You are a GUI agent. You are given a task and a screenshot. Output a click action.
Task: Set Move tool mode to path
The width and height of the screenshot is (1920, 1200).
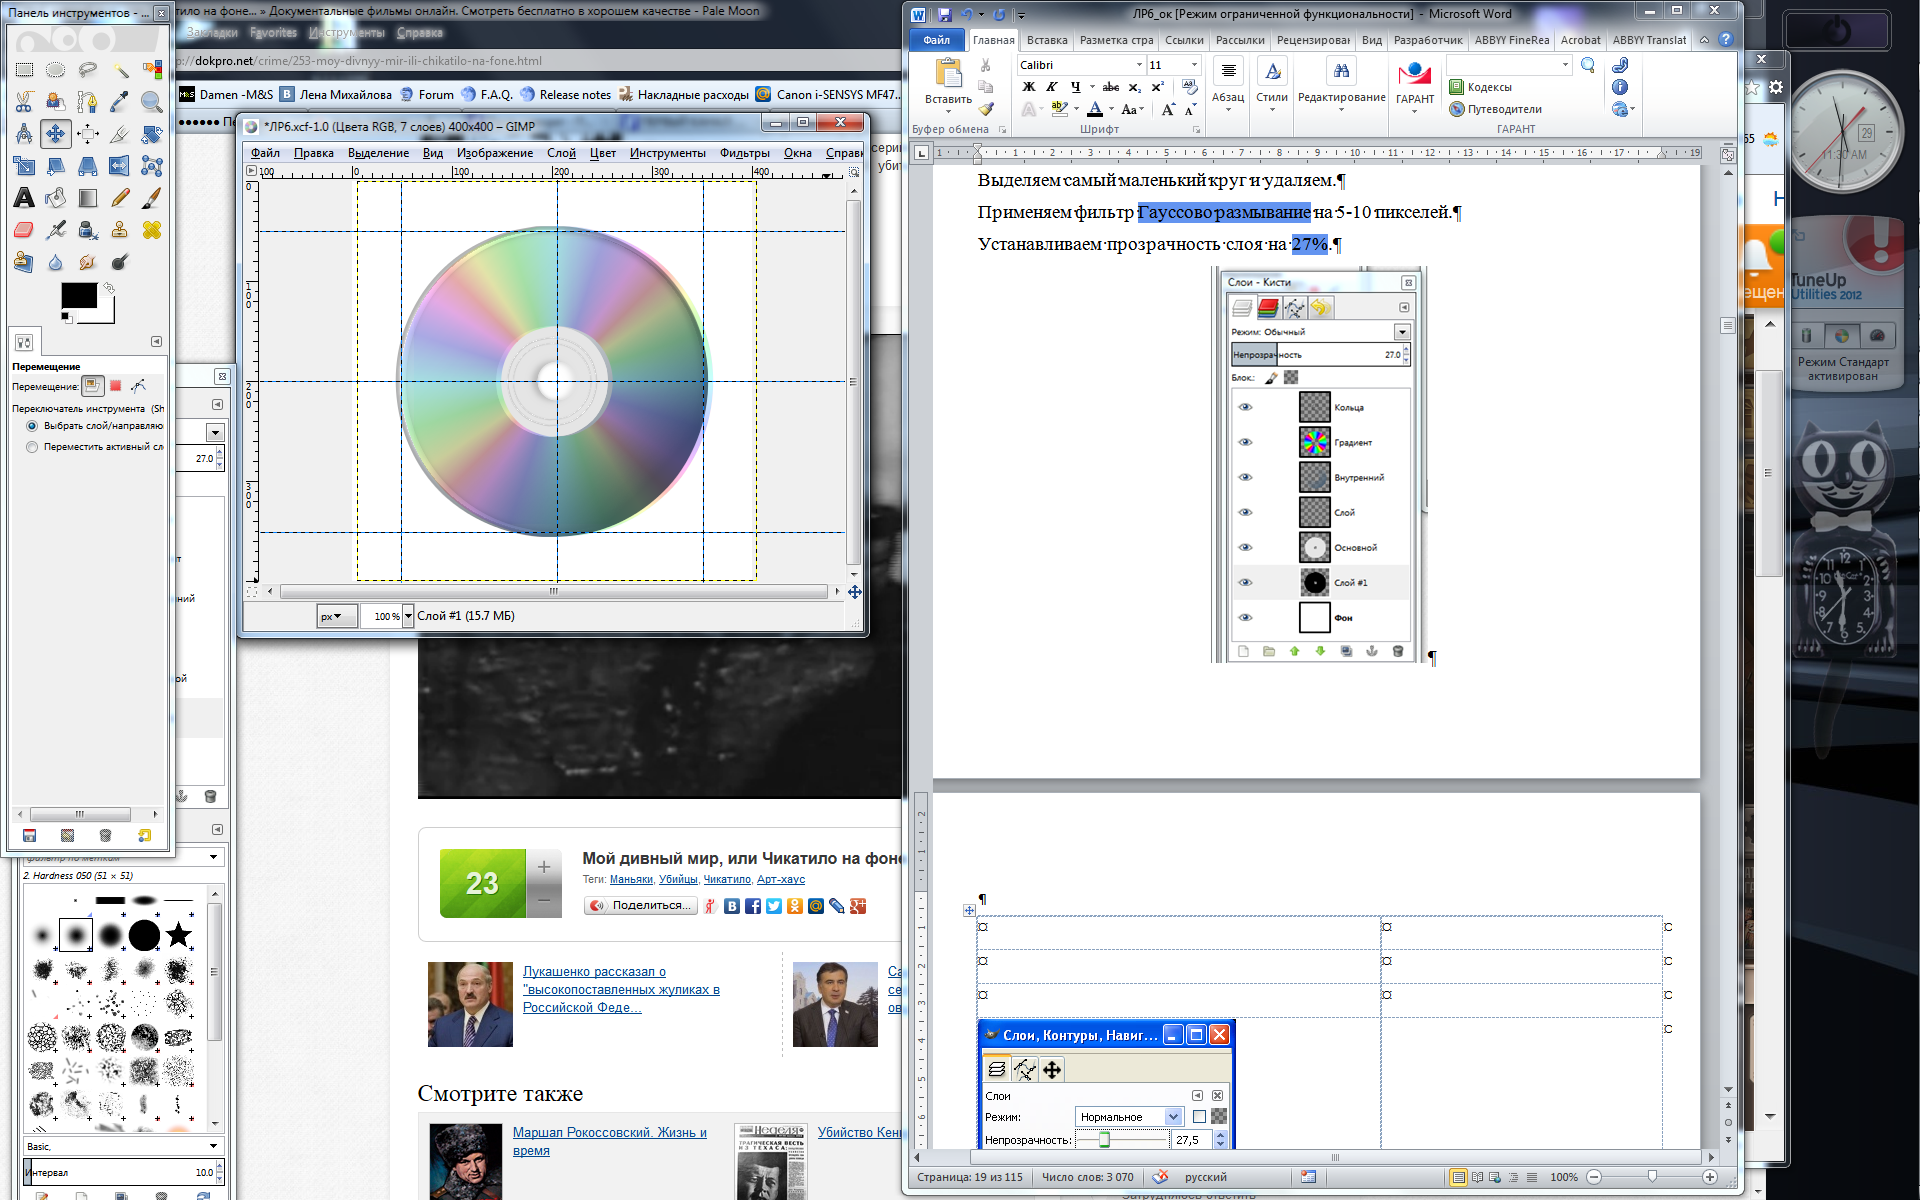tap(138, 386)
